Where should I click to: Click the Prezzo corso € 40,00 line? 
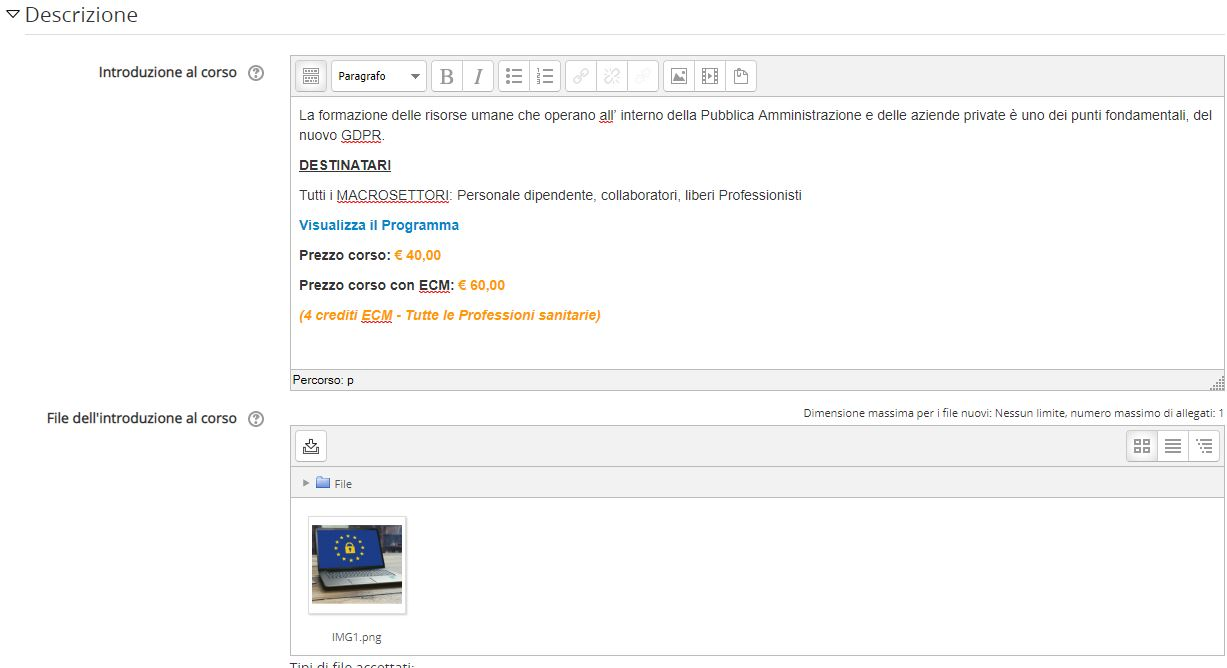[x=370, y=255]
